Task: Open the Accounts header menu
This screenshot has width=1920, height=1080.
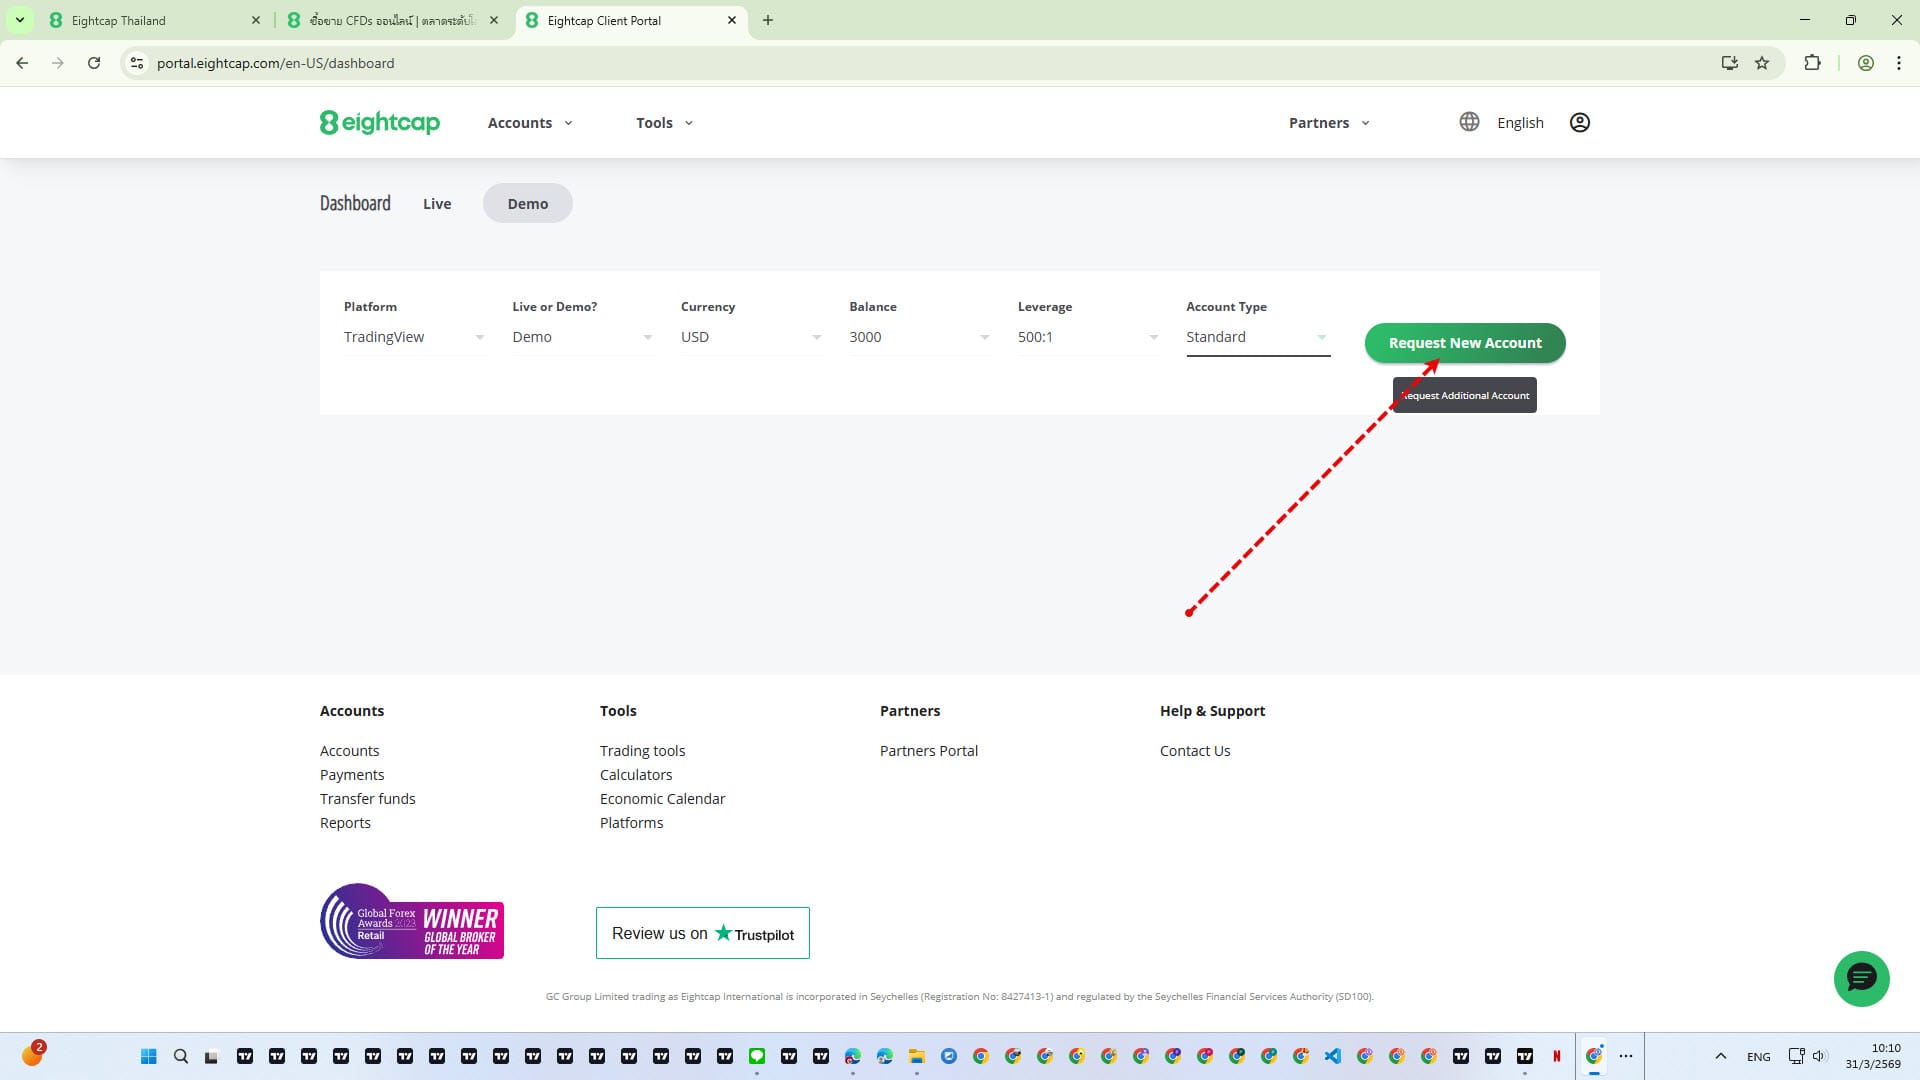Action: click(529, 123)
